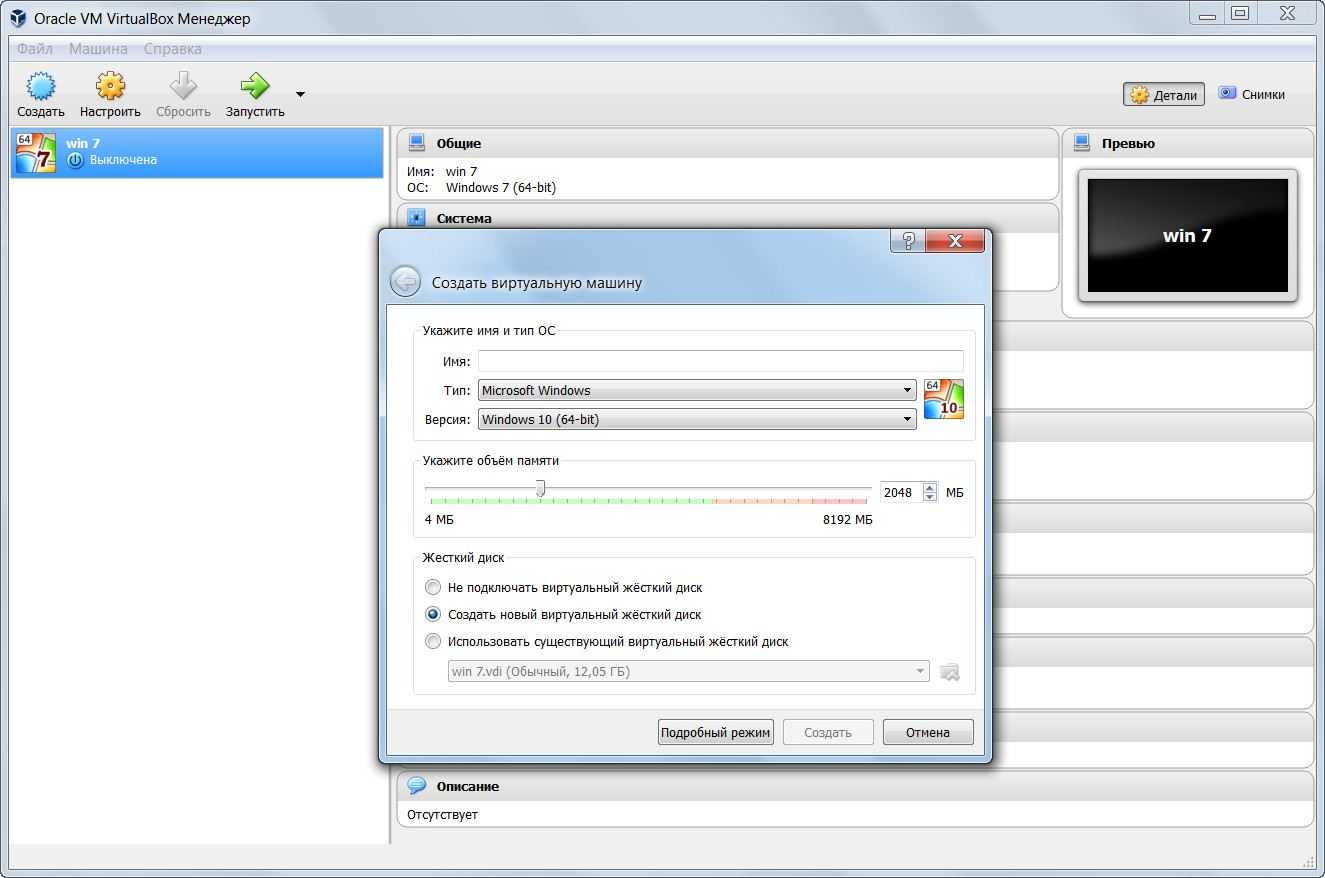1325x878 pixels.
Task: Start VM with Запустить green arrow
Action: [x=255, y=86]
